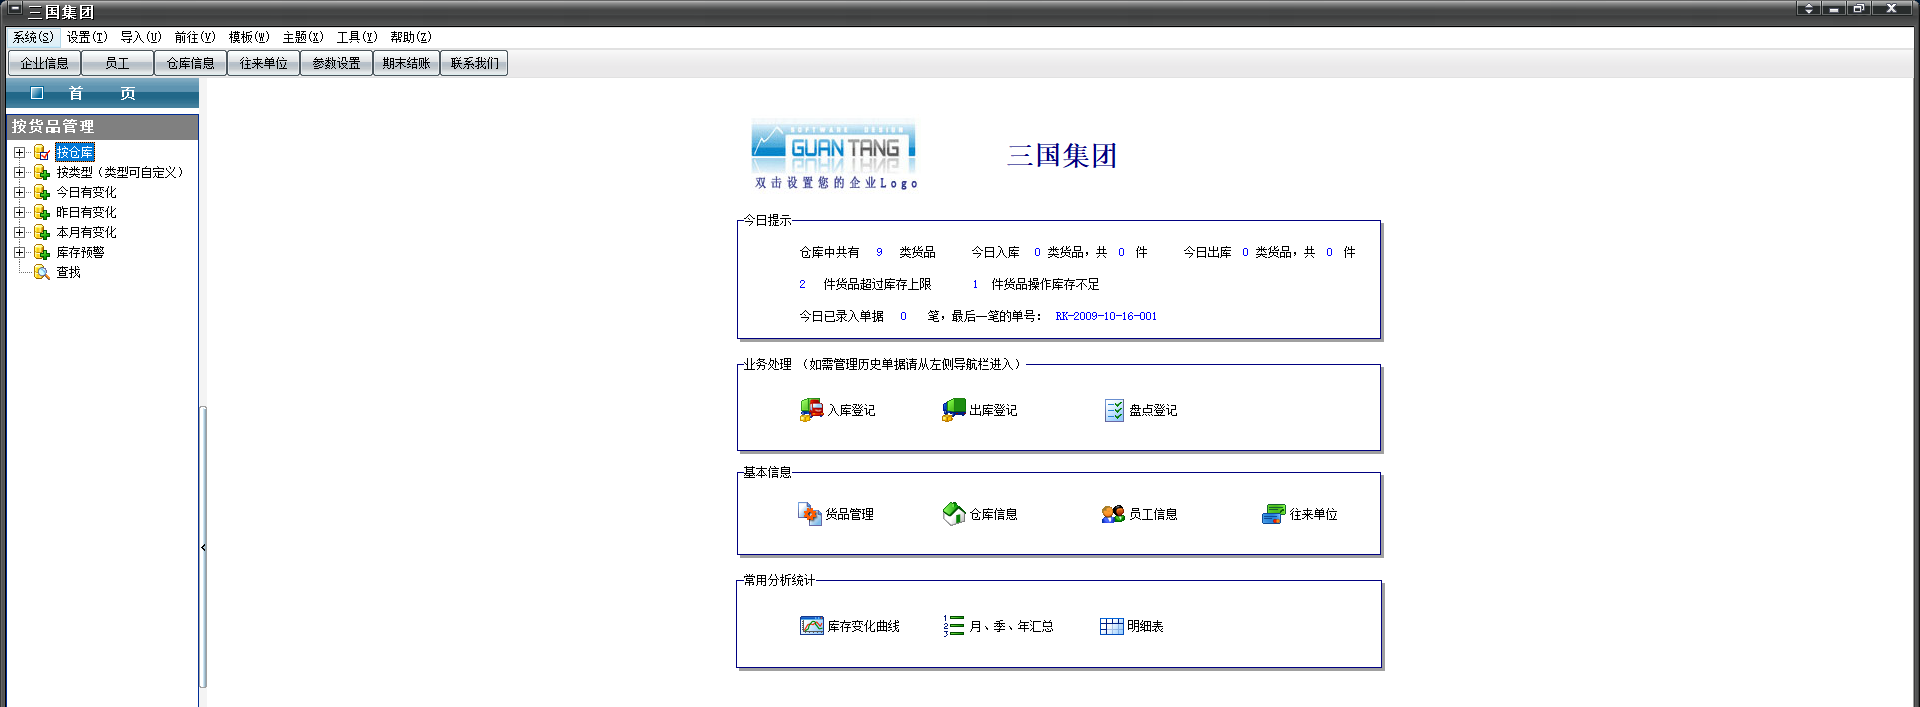This screenshot has height=707, width=1920.
Task: Click the 库存预警 folder icon
Action: click(x=42, y=252)
